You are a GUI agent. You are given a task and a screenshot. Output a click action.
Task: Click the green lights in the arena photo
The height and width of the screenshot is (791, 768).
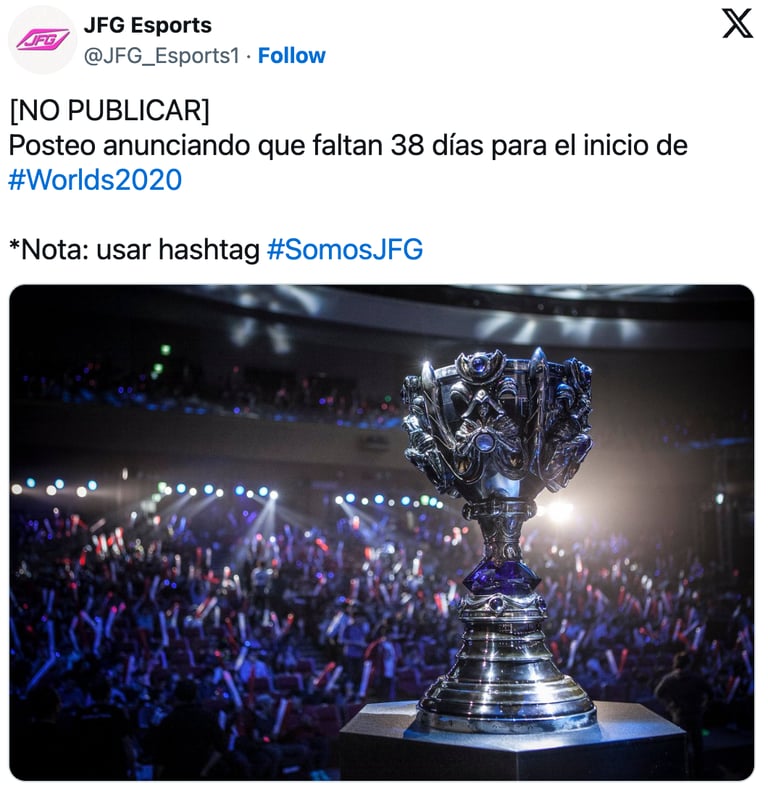click(161, 359)
